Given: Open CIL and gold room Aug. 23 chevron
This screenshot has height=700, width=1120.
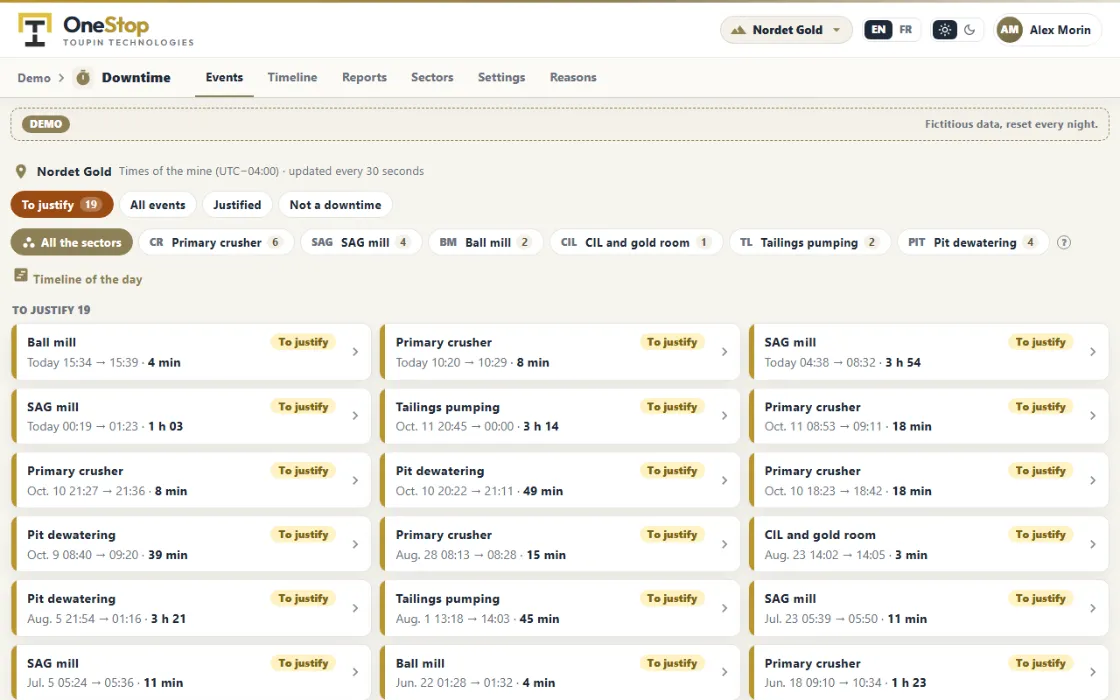Looking at the screenshot, I should 1093,544.
